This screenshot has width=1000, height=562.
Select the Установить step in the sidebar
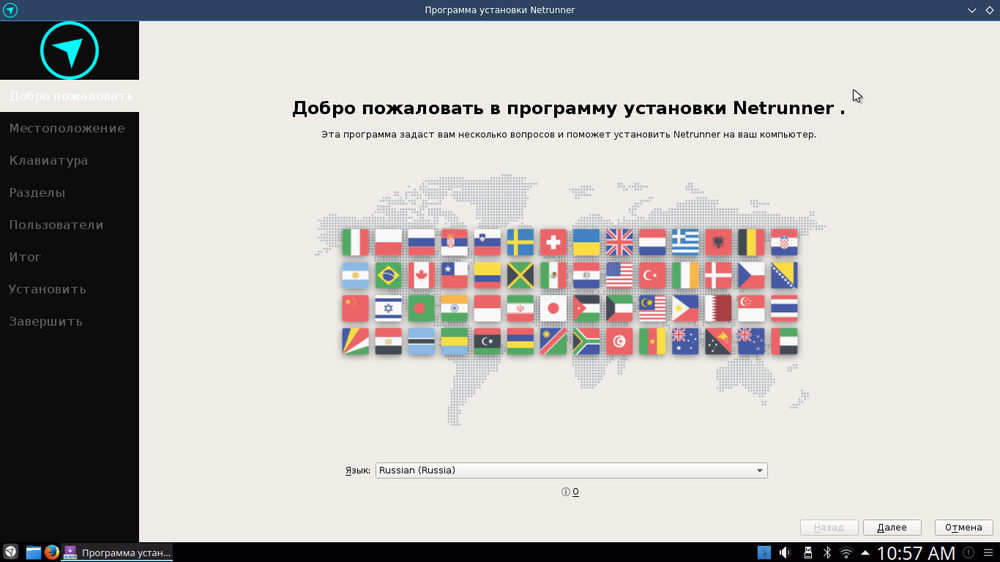click(70, 290)
